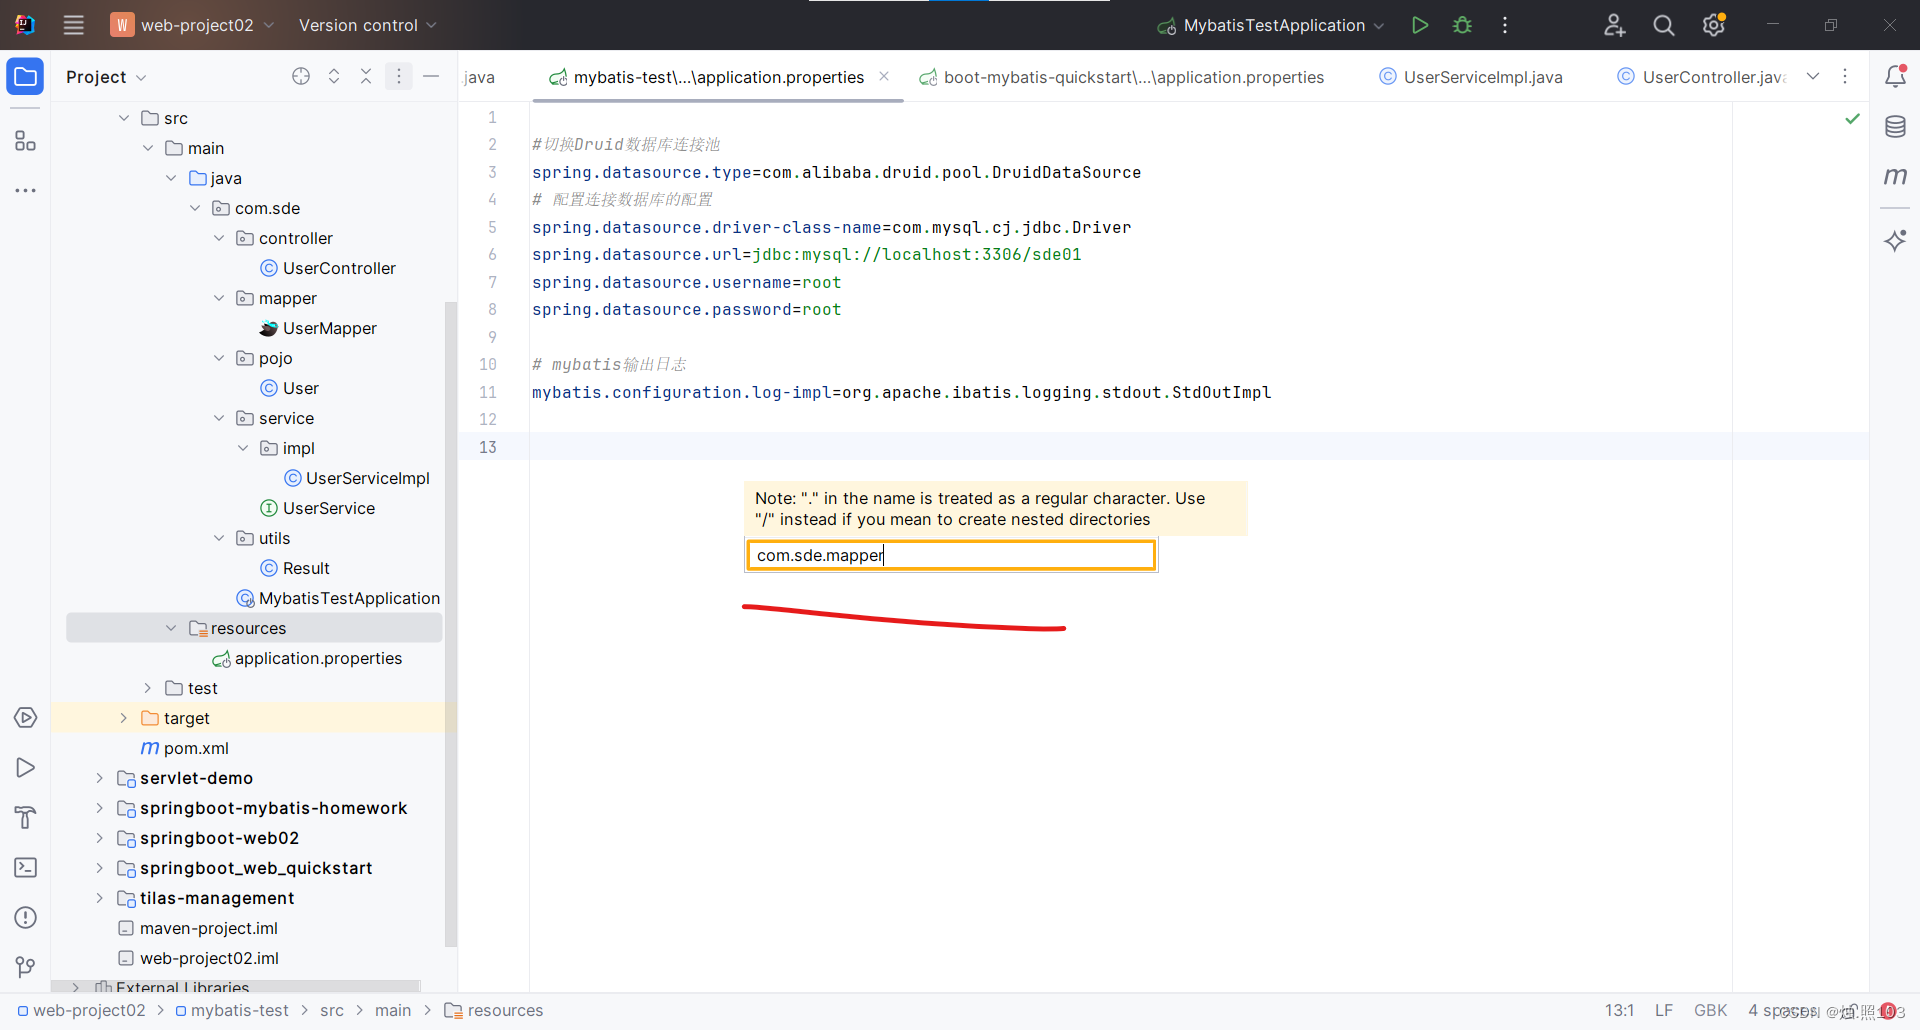Click the green inspection checkmark
Image resolution: width=1920 pixels, height=1030 pixels.
click(x=1852, y=119)
